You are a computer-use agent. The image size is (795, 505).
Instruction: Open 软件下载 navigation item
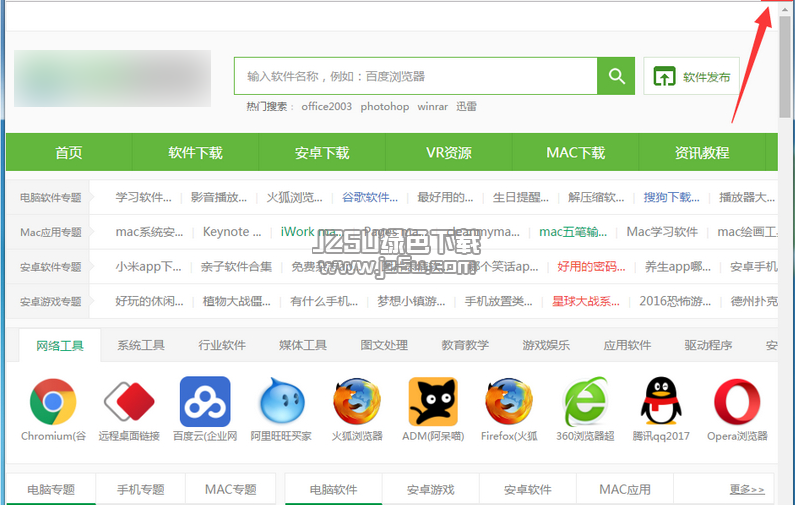pos(195,152)
